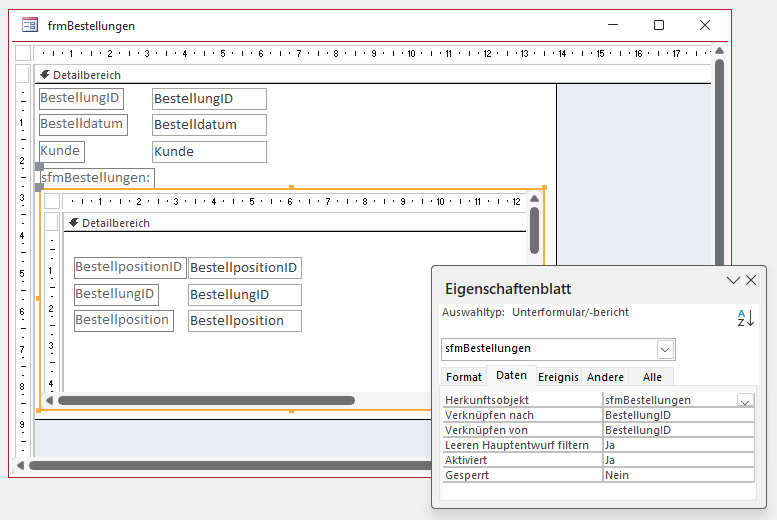The image size is (777, 520).
Task: Click the Gesperrt property value Nein
Action: (x=678, y=475)
